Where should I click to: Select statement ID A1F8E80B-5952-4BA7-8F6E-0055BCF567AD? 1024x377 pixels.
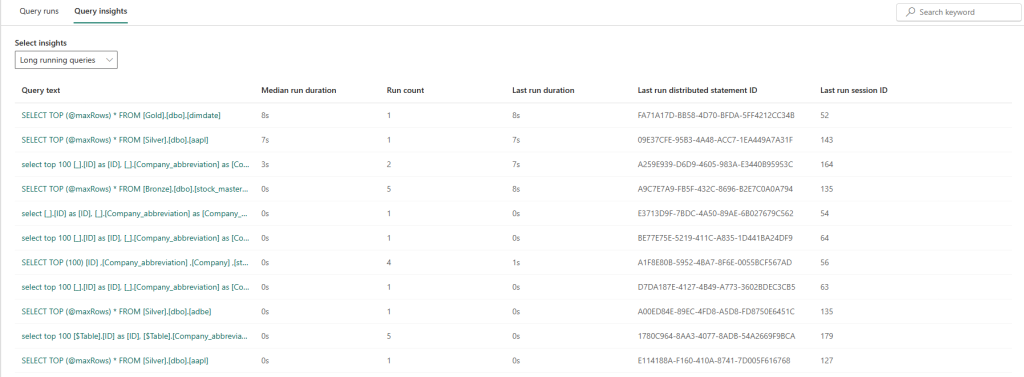click(714, 263)
